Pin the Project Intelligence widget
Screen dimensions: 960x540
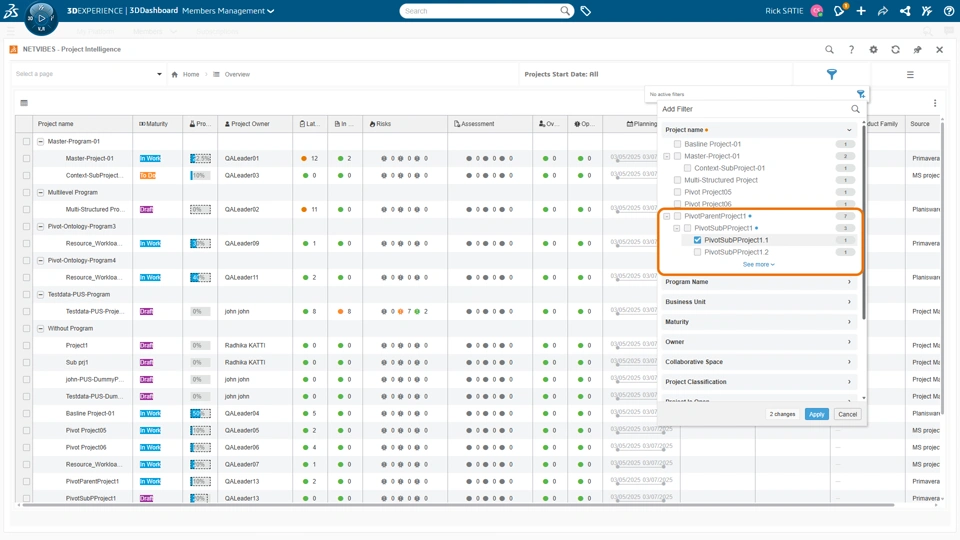click(x=917, y=50)
